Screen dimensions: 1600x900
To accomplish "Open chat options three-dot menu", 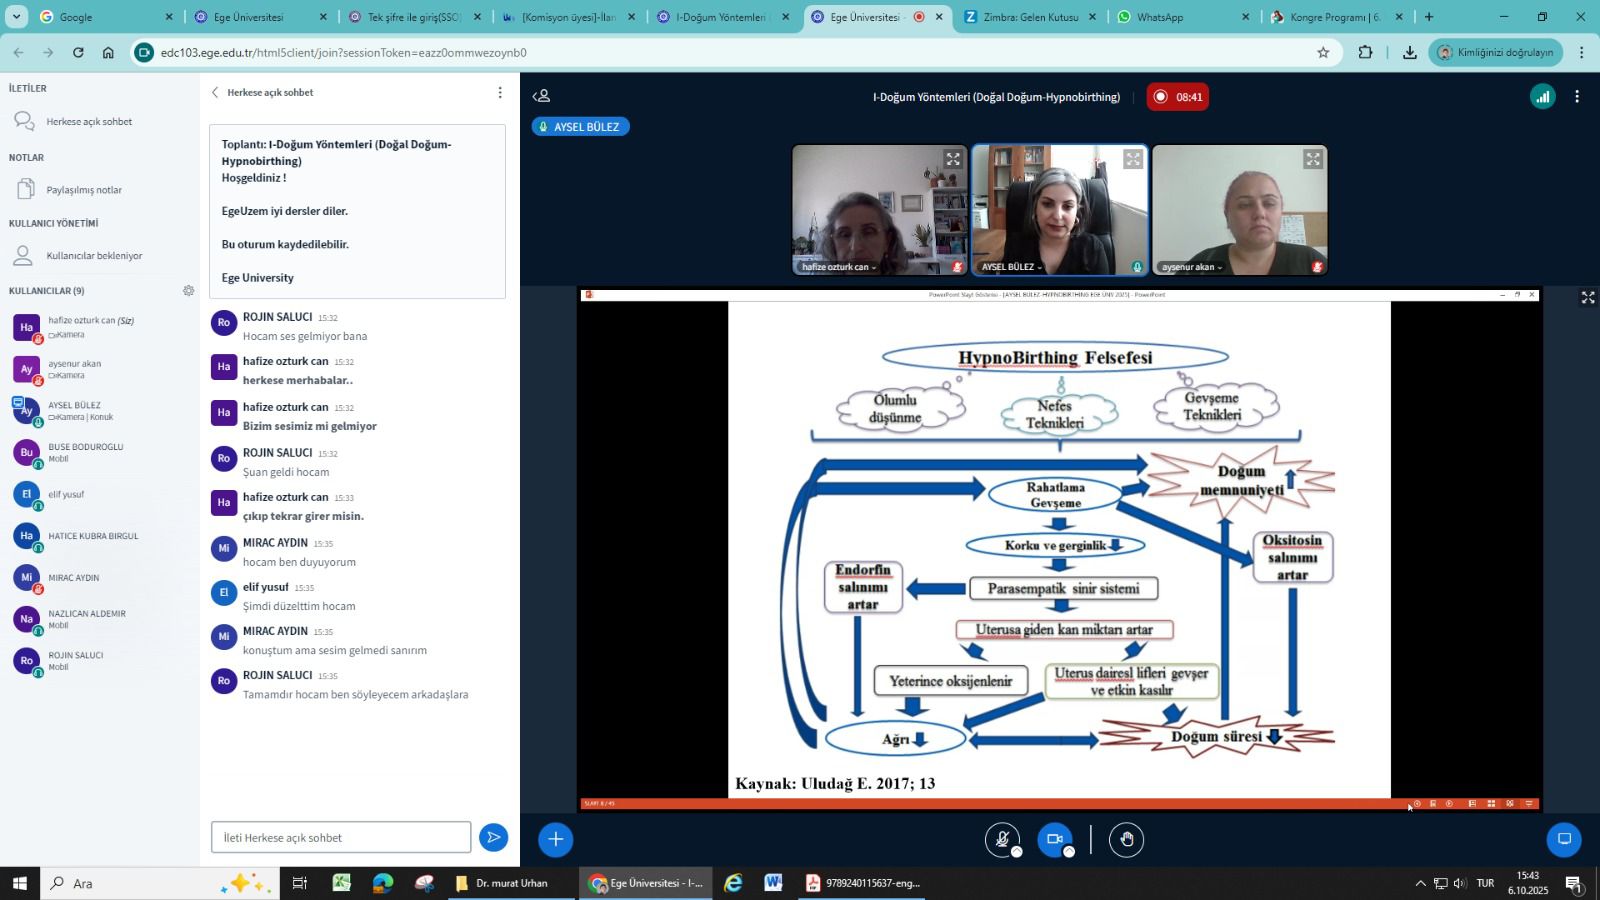I will point(500,93).
